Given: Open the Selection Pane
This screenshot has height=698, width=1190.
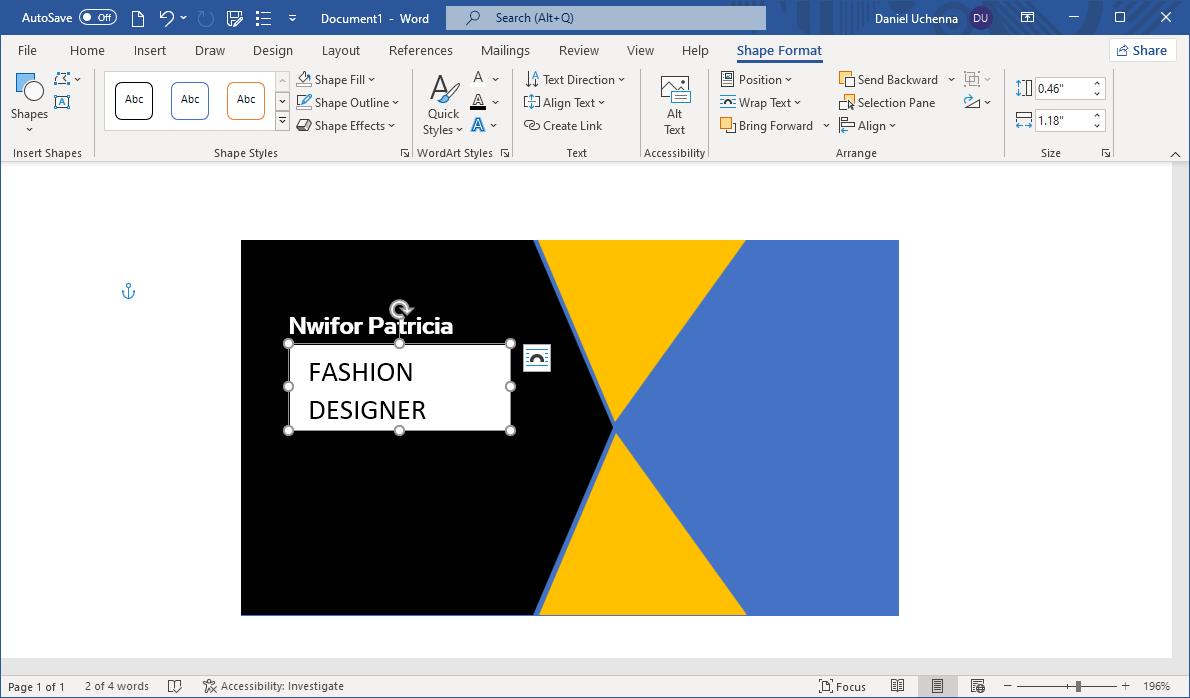Looking at the screenshot, I should tap(887, 103).
